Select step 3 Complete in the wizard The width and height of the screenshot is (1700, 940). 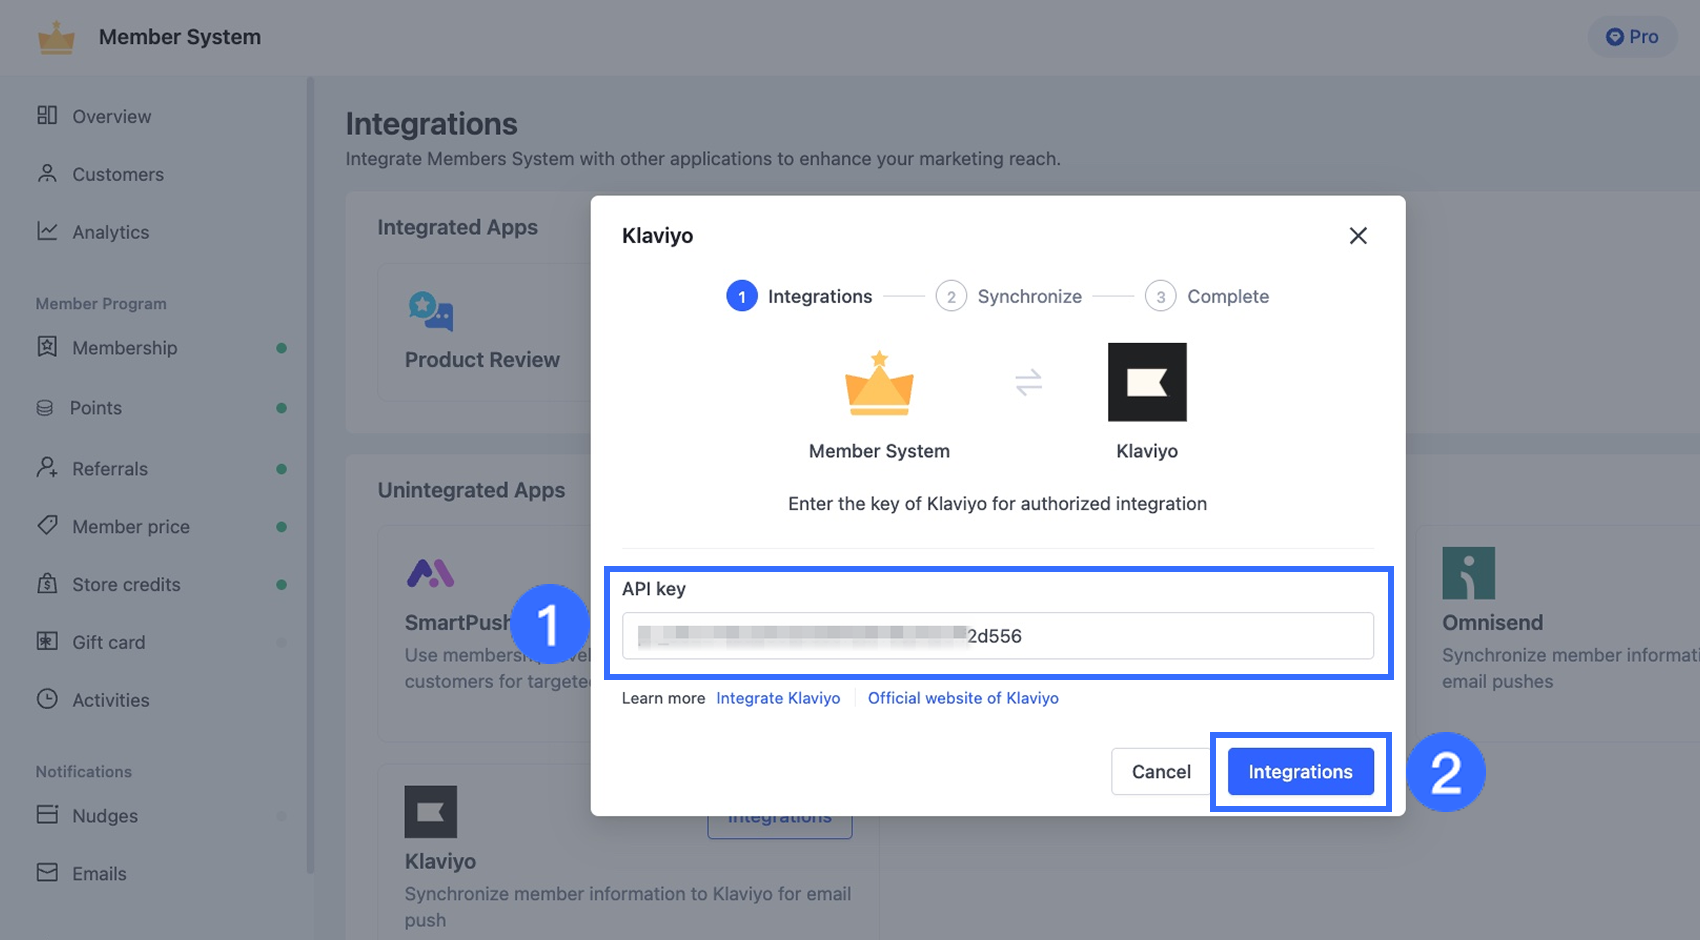pyautogui.click(x=1206, y=296)
